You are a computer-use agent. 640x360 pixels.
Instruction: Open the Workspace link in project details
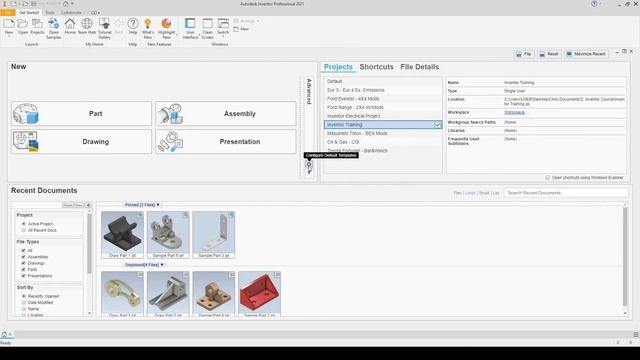tap(514, 113)
